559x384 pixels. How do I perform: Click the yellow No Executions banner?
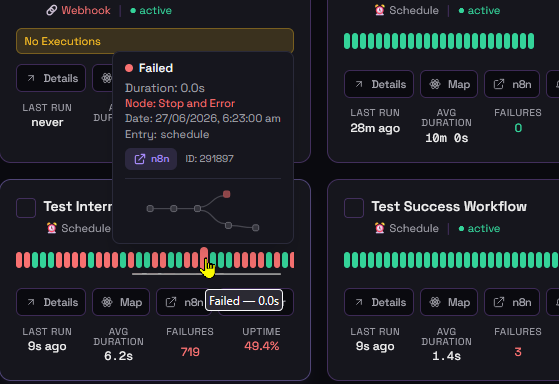pyautogui.click(x=155, y=41)
